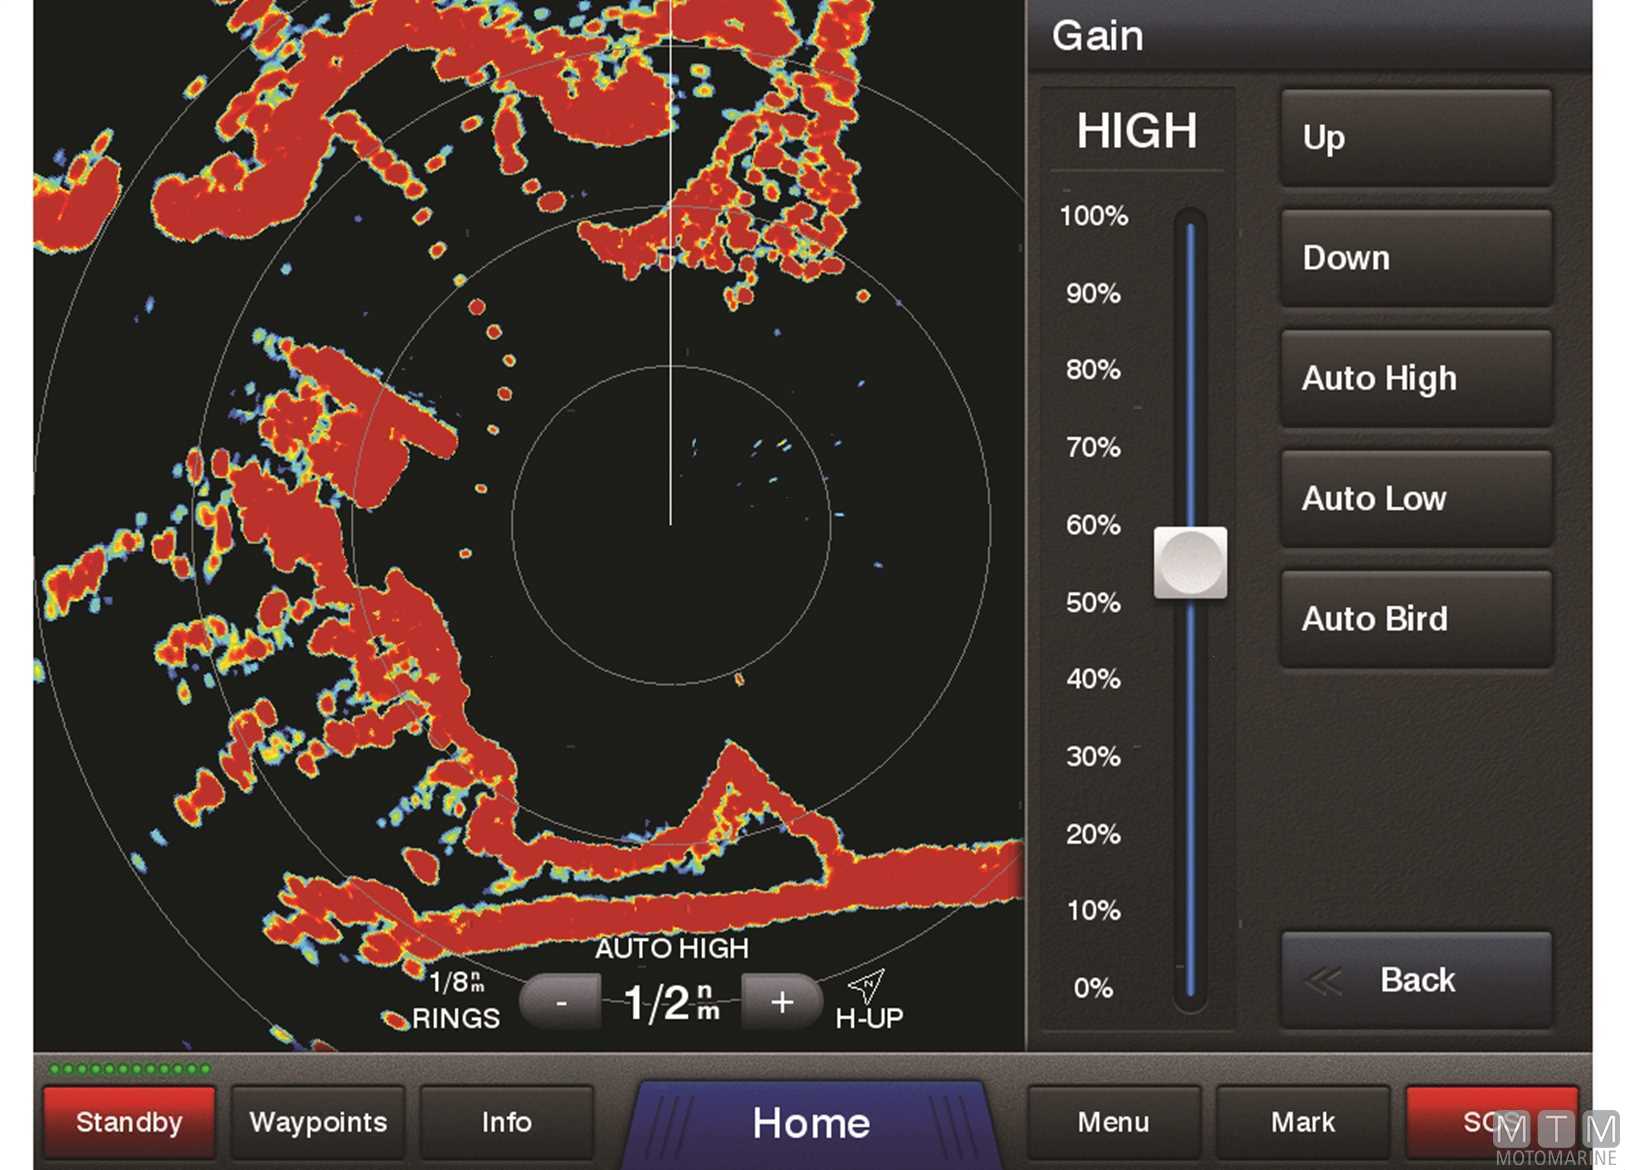The width and height of the screenshot is (1625, 1170).
Task: Tap the H-UP north arrow icon
Action: (x=867, y=986)
